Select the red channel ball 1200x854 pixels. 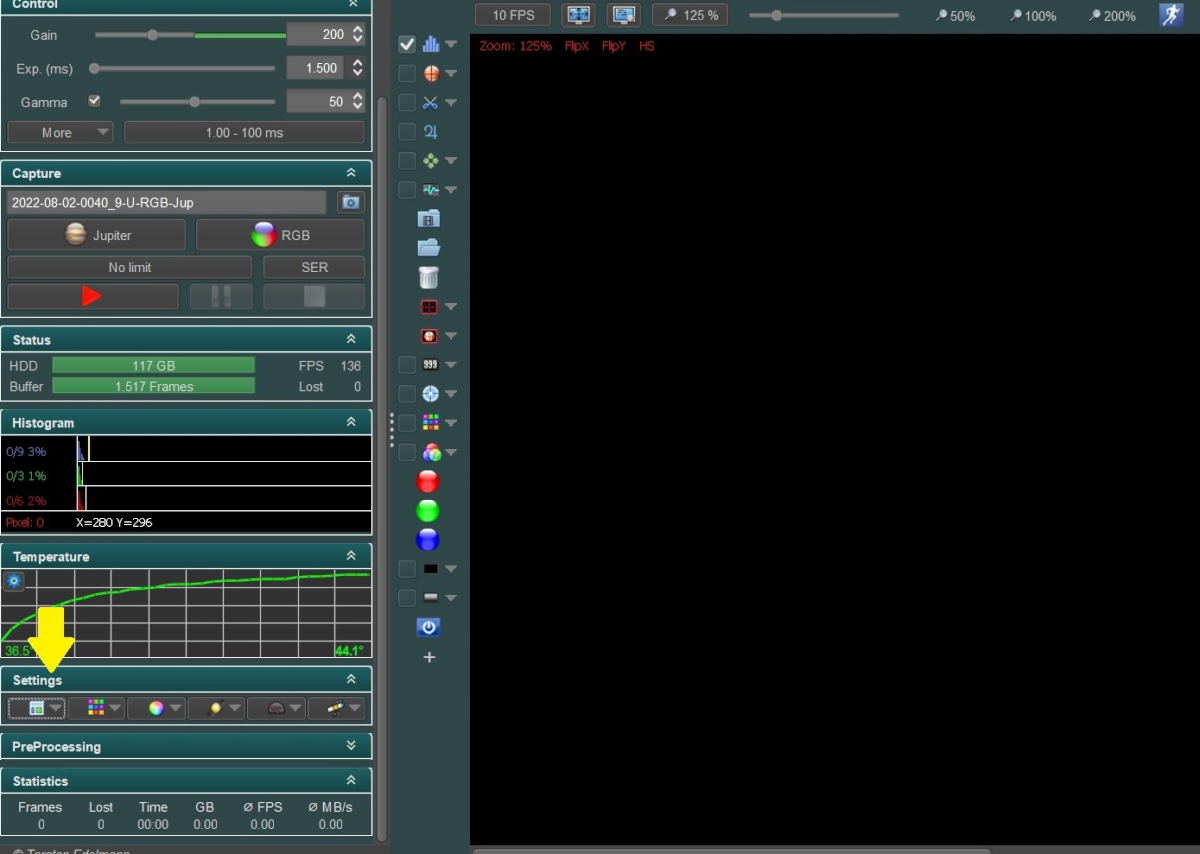click(x=428, y=482)
